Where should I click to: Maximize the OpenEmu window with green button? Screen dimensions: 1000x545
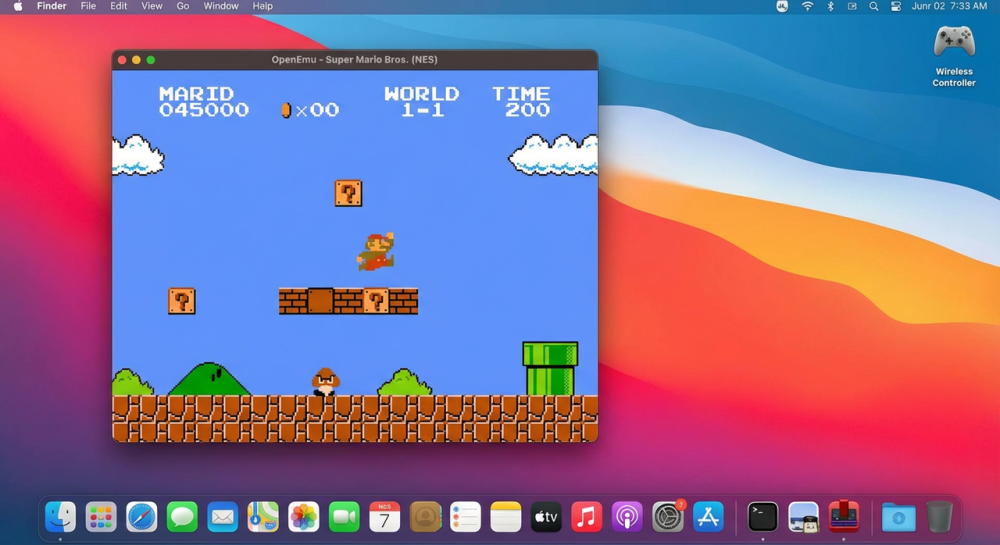pyautogui.click(x=151, y=60)
